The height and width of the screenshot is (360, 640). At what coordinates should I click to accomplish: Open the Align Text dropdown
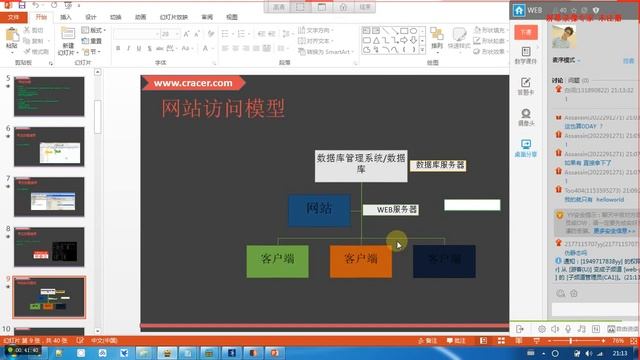pos(316,41)
